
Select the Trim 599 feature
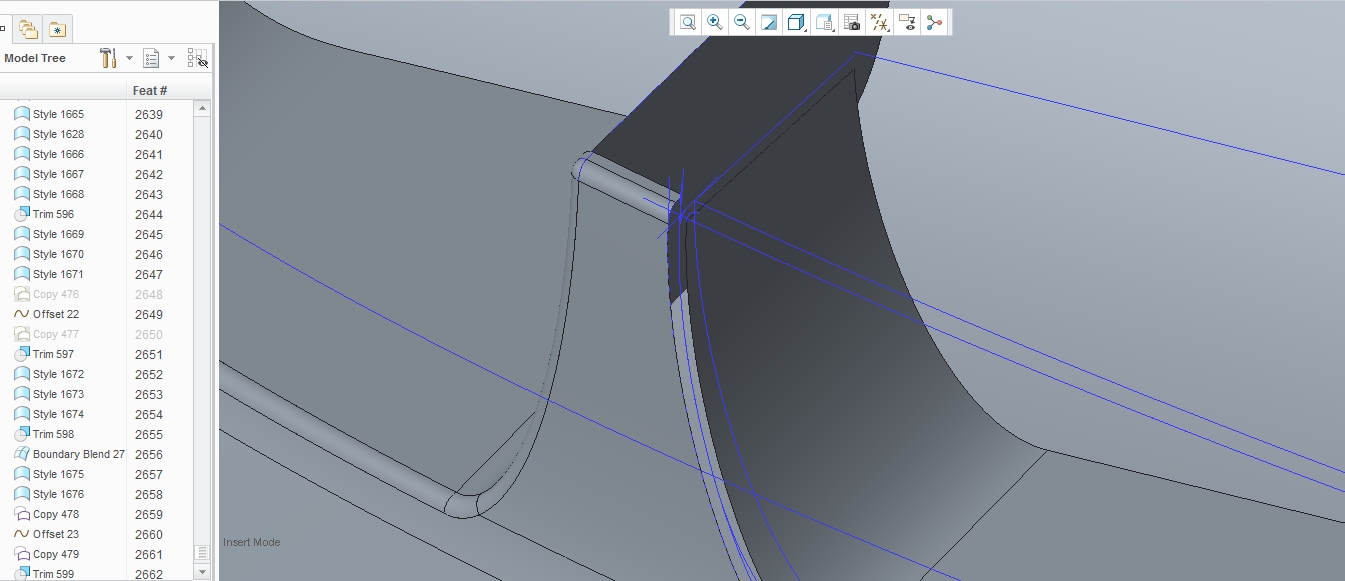coord(53,574)
